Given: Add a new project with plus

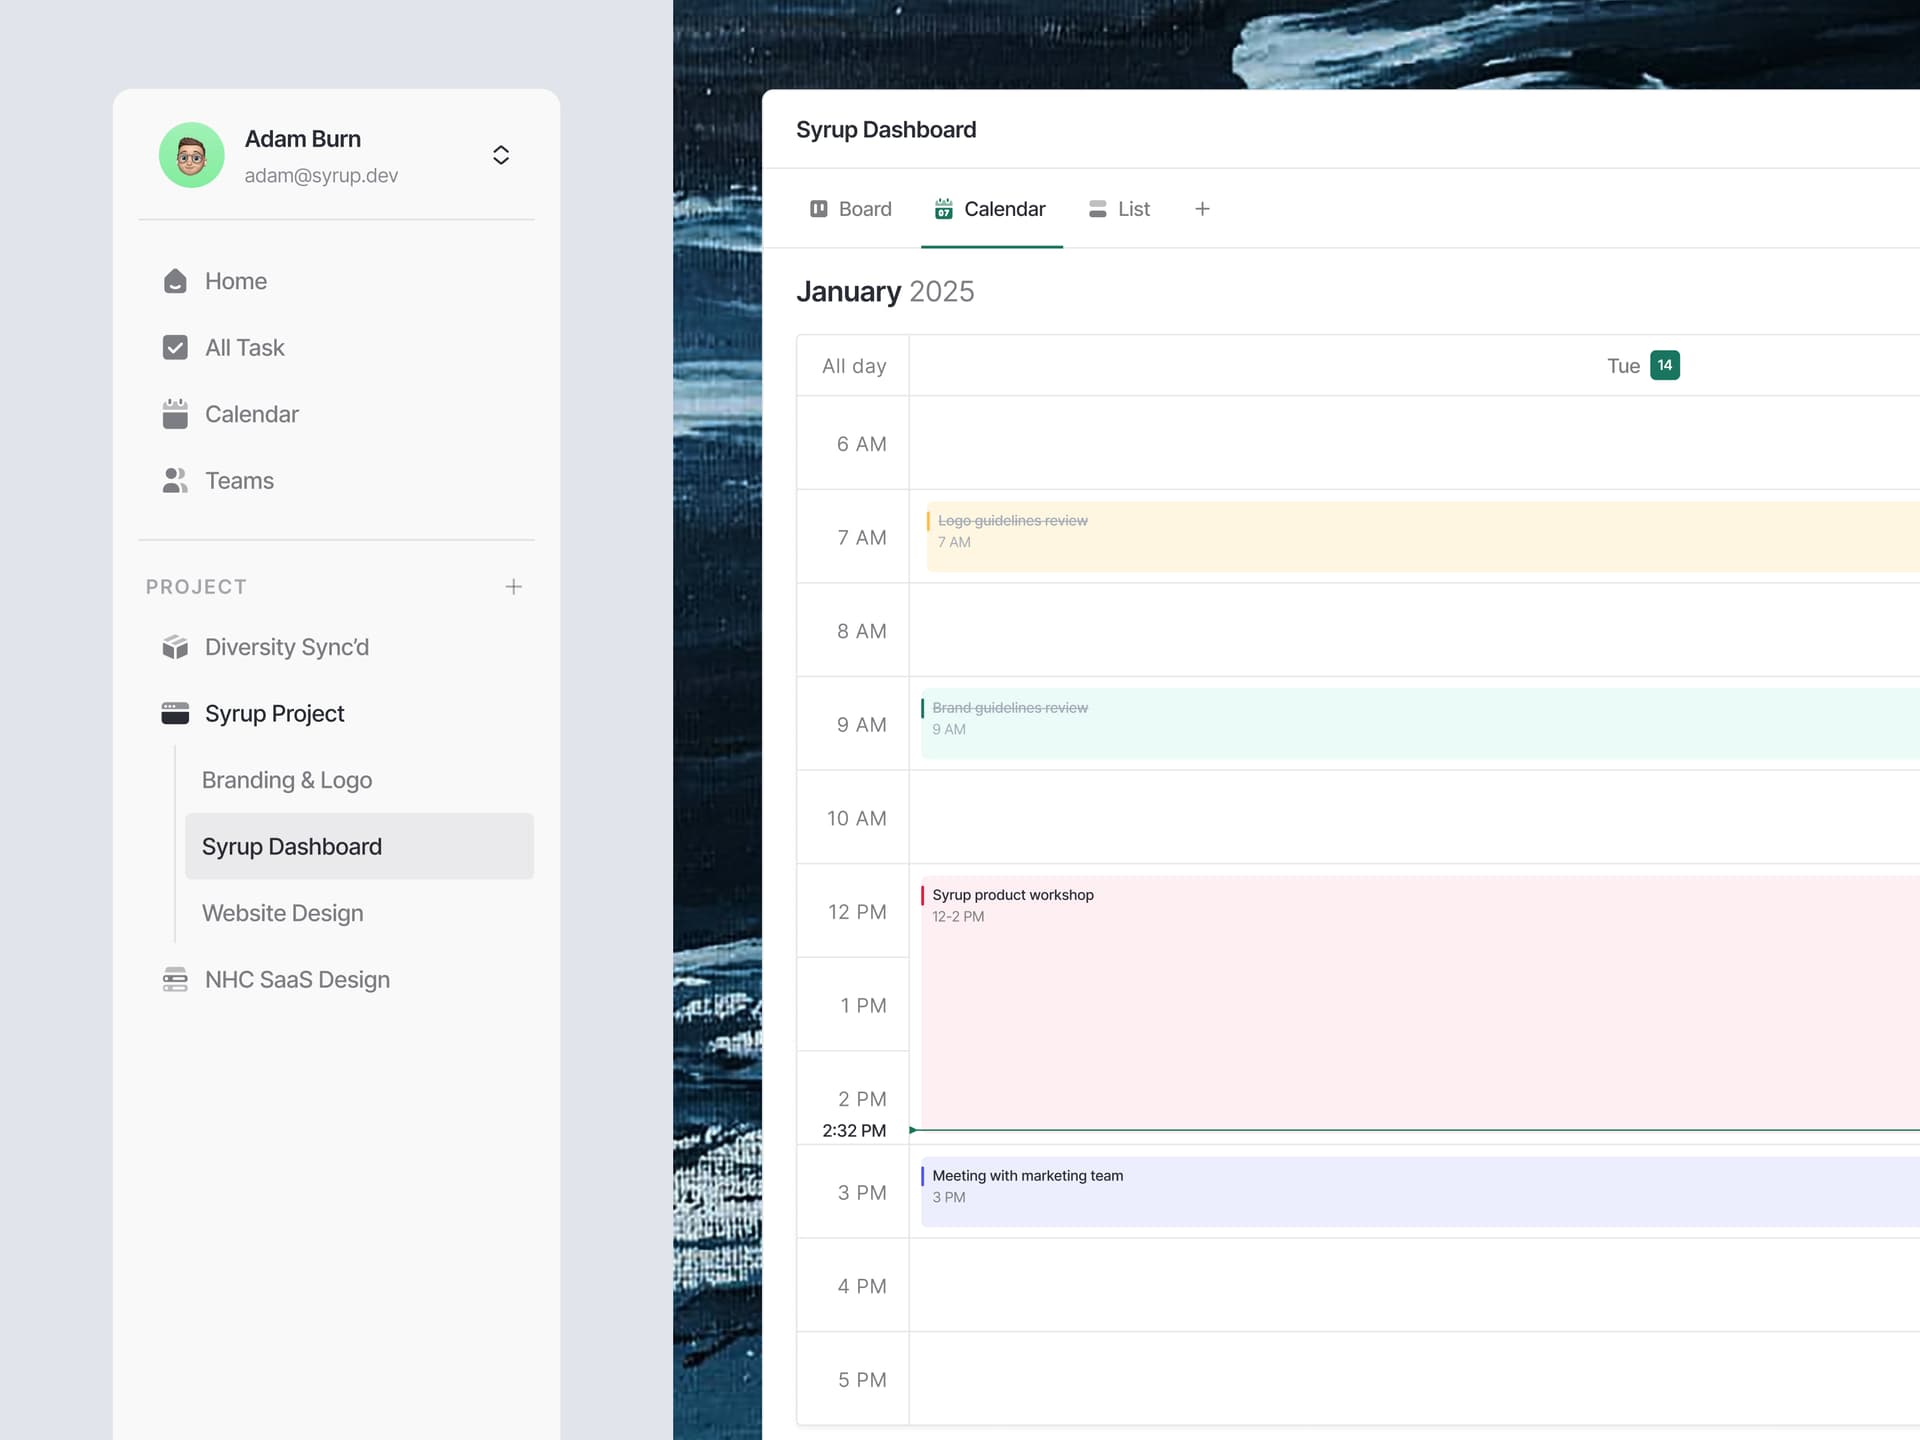Looking at the screenshot, I should [x=513, y=587].
